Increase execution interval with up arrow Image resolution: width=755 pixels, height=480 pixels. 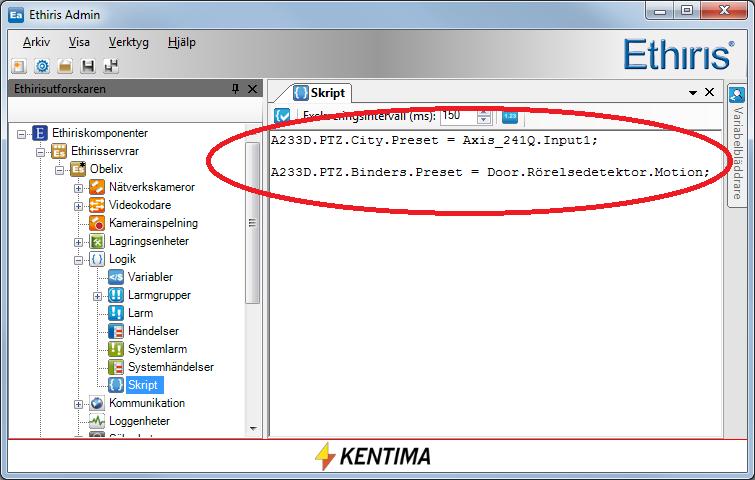[484, 113]
